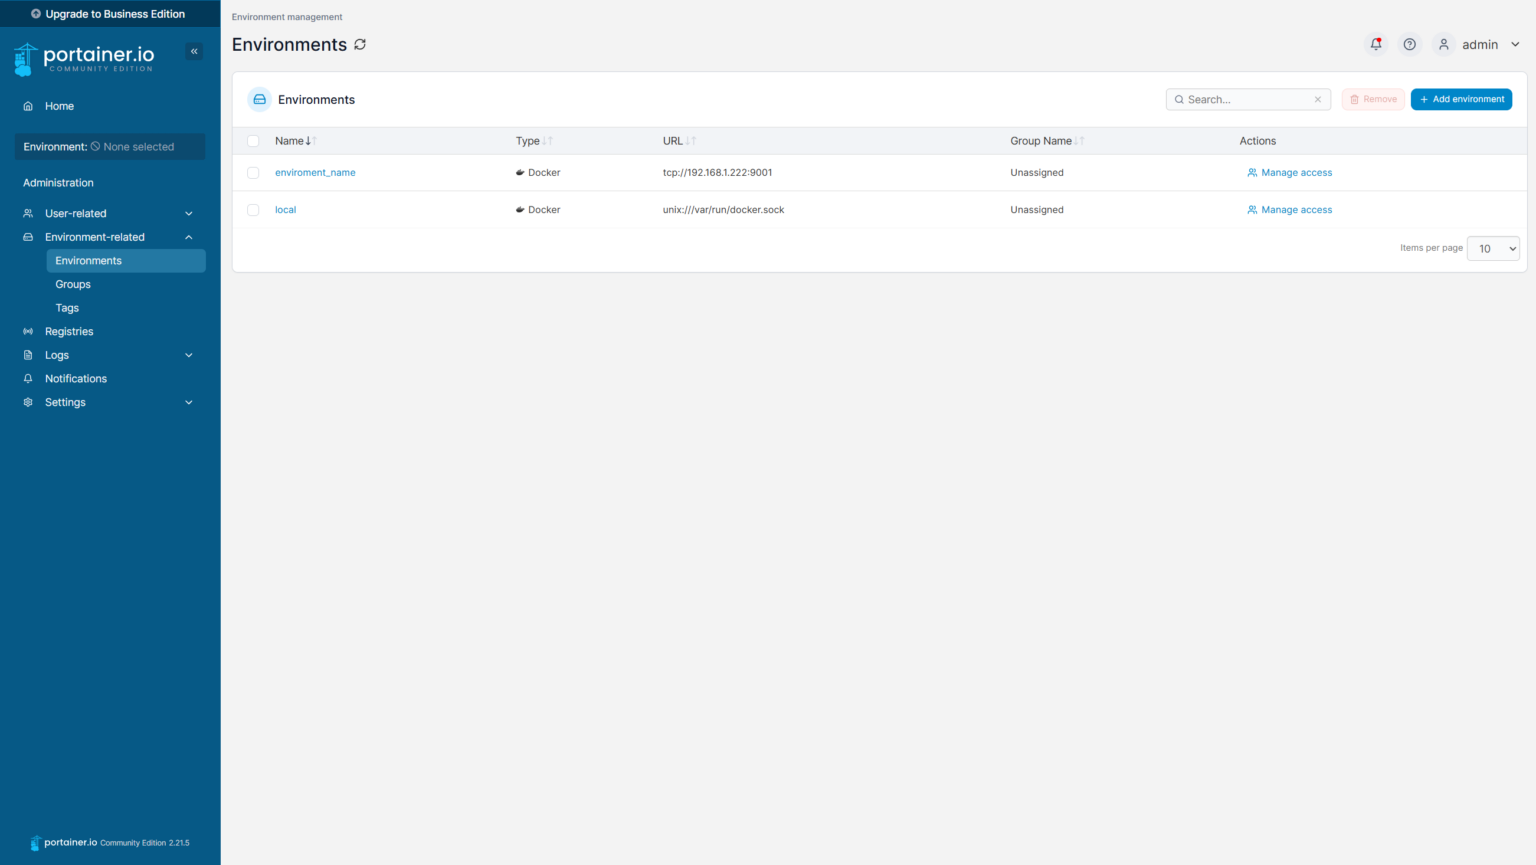Go to Registries in the sidebar

pos(69,332)
